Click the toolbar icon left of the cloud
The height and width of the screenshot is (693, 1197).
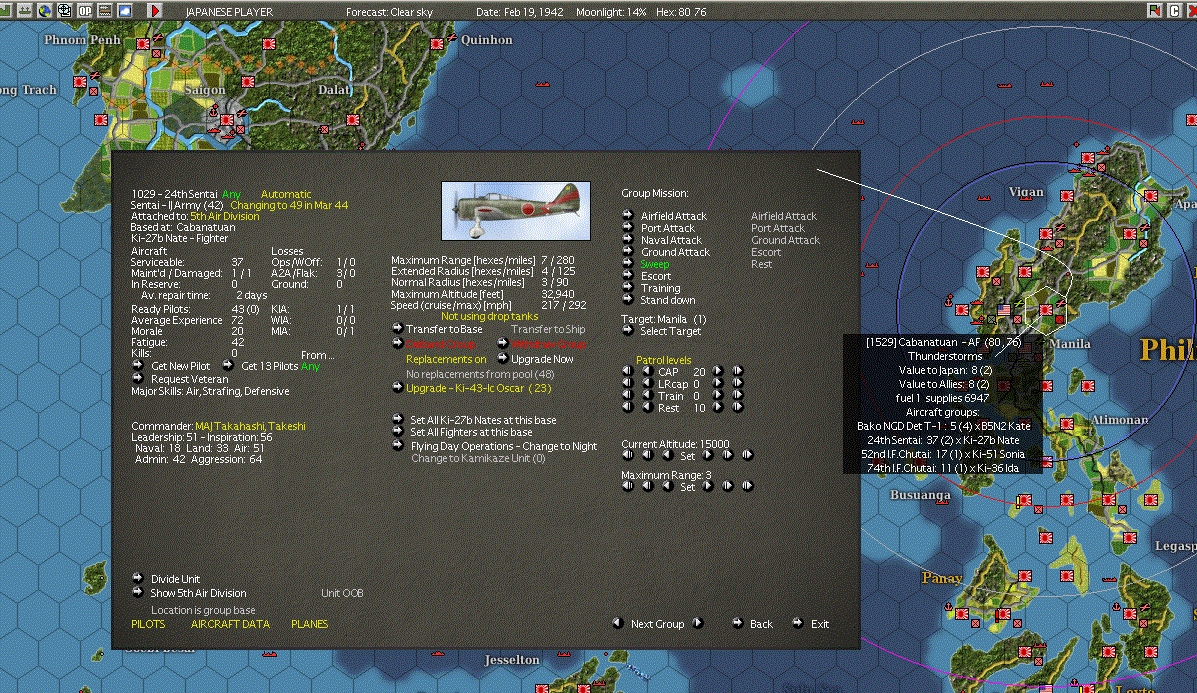(105, 10)
